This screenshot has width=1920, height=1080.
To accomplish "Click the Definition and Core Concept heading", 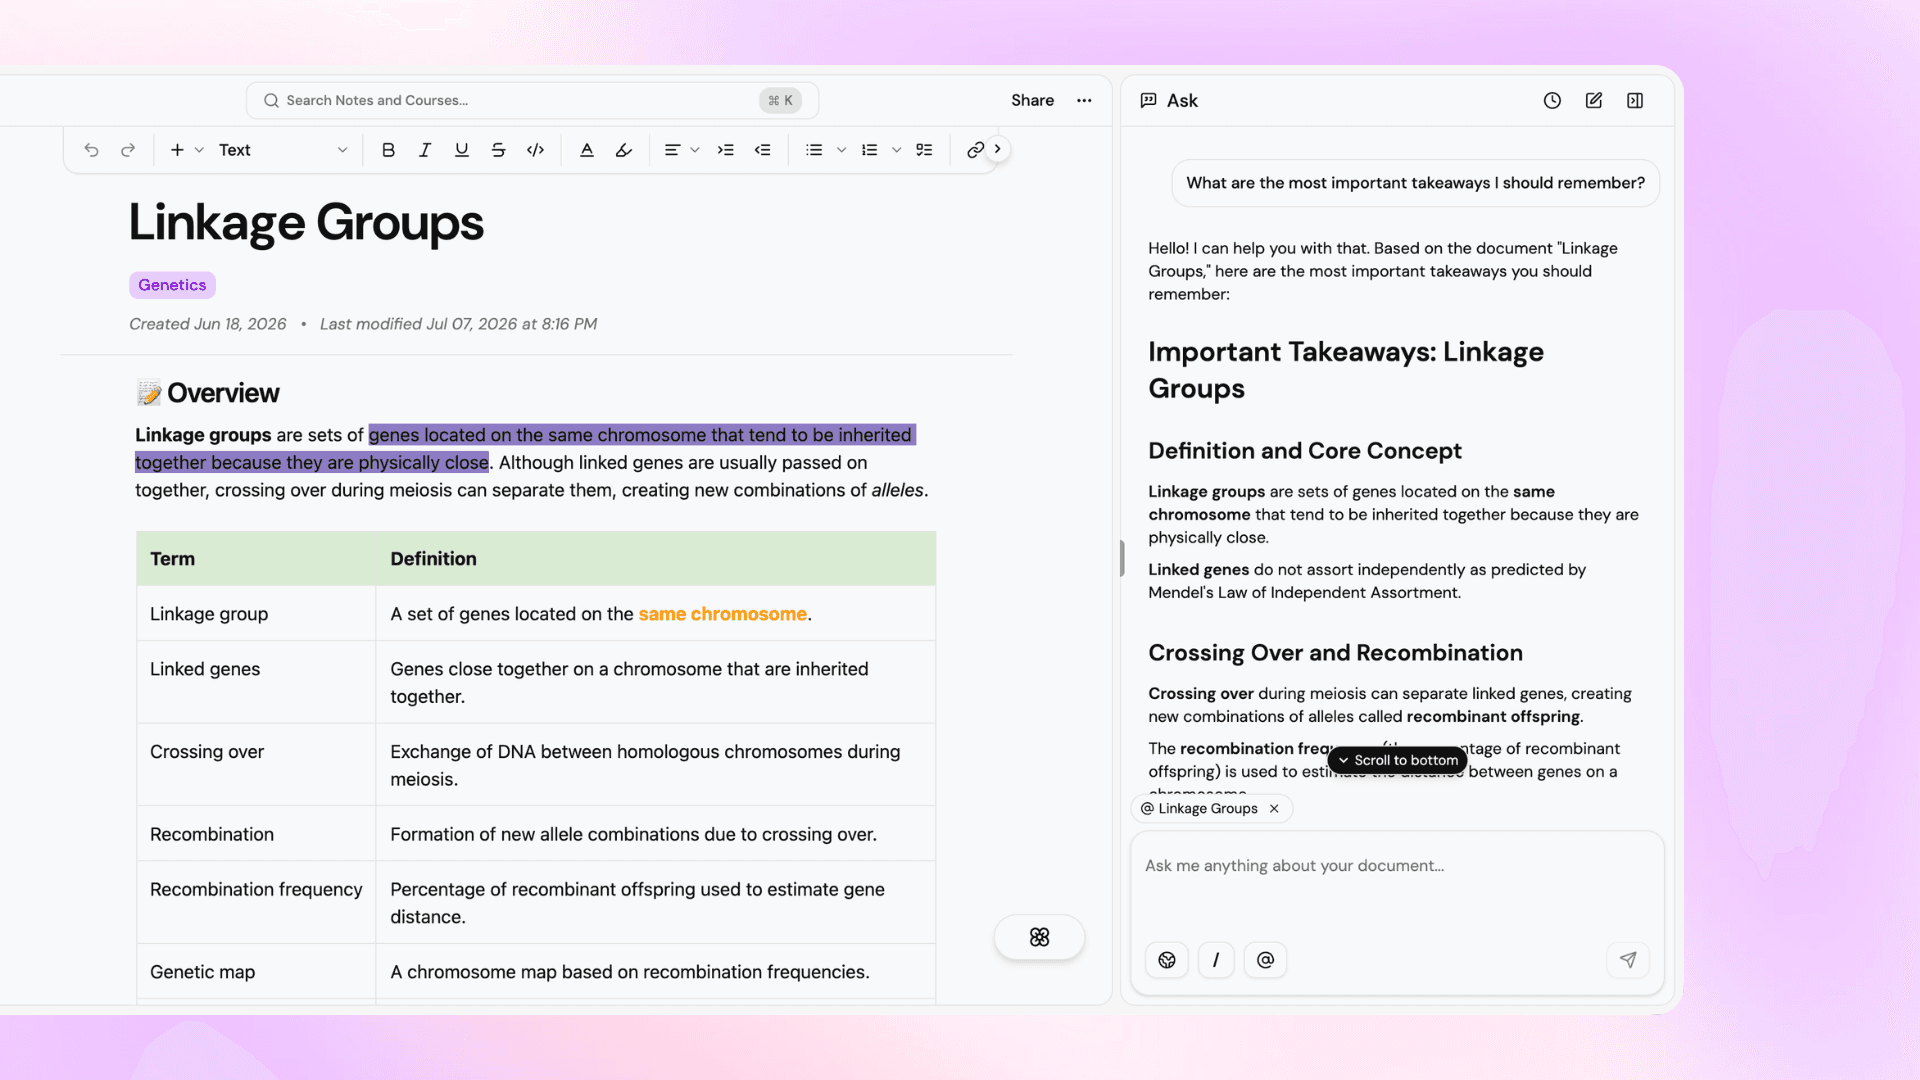I will coord(1304,451).
